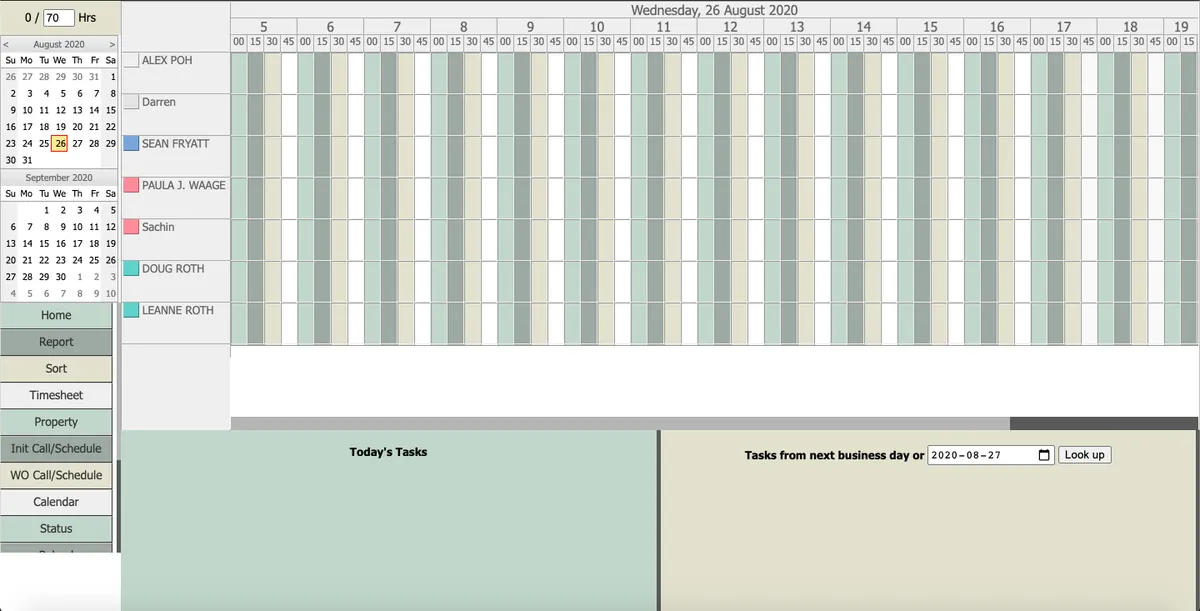Select August 15 in the calendar
The height and width of the screenshot is (611, 1200).
point(110,110)
